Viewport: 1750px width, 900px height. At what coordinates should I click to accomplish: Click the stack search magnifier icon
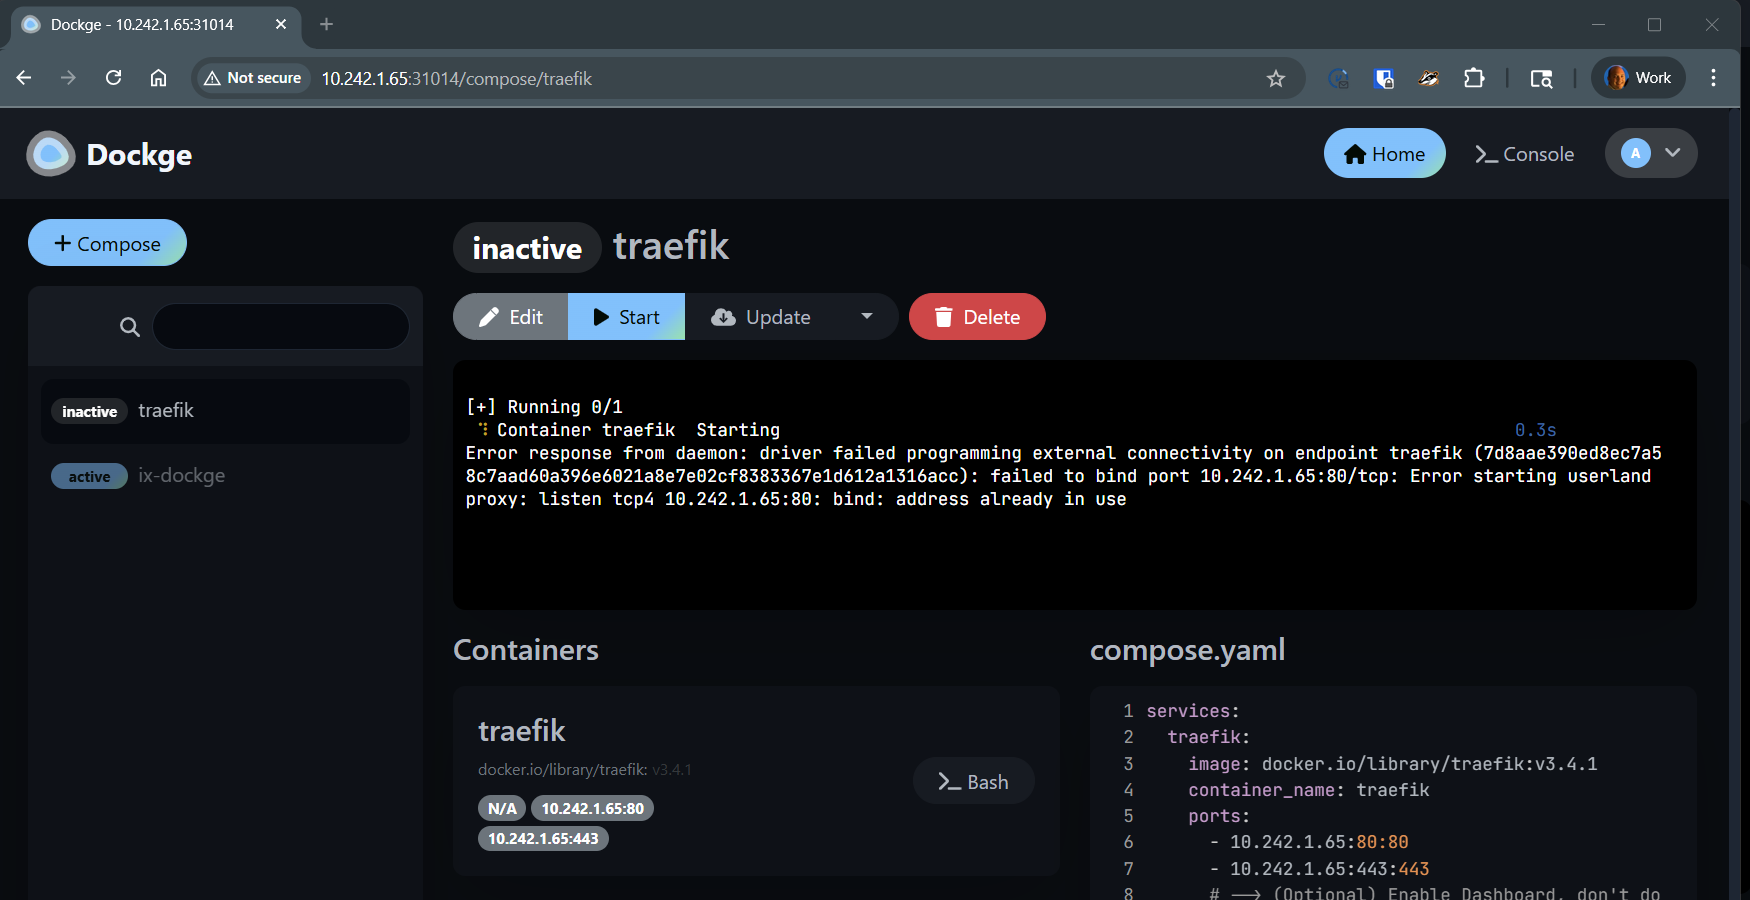130,327
